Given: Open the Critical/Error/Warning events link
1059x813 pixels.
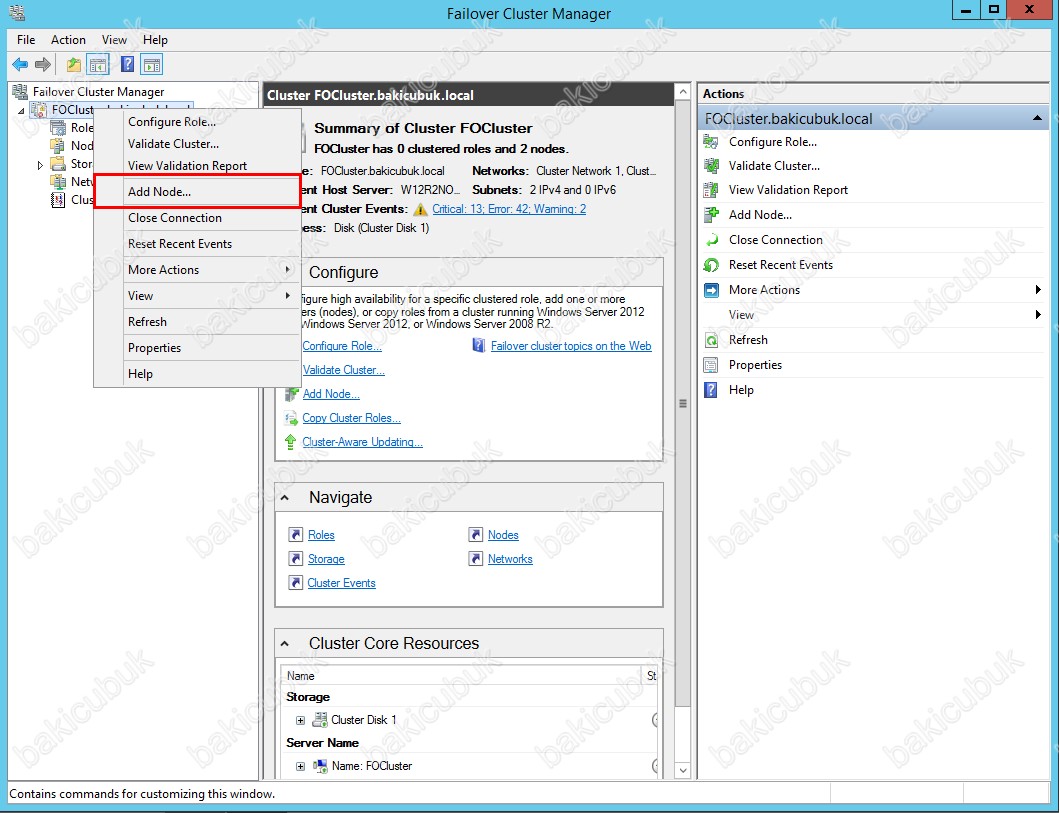Looking at the screenshot, I should pos(509,209).
